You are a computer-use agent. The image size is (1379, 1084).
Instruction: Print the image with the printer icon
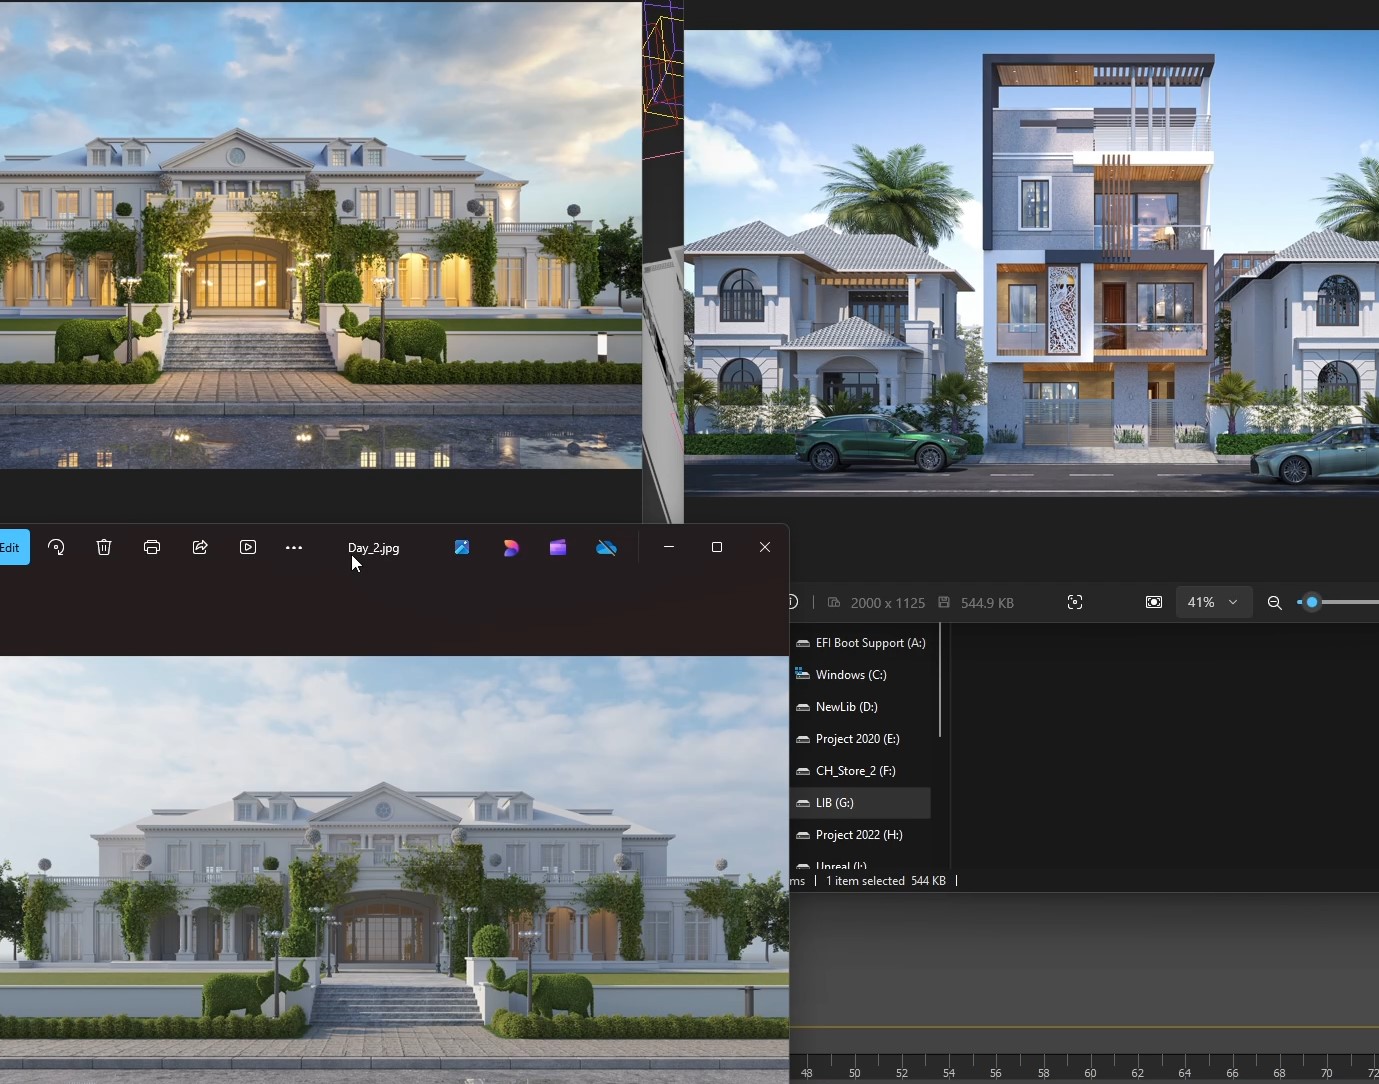click(152, 547)
